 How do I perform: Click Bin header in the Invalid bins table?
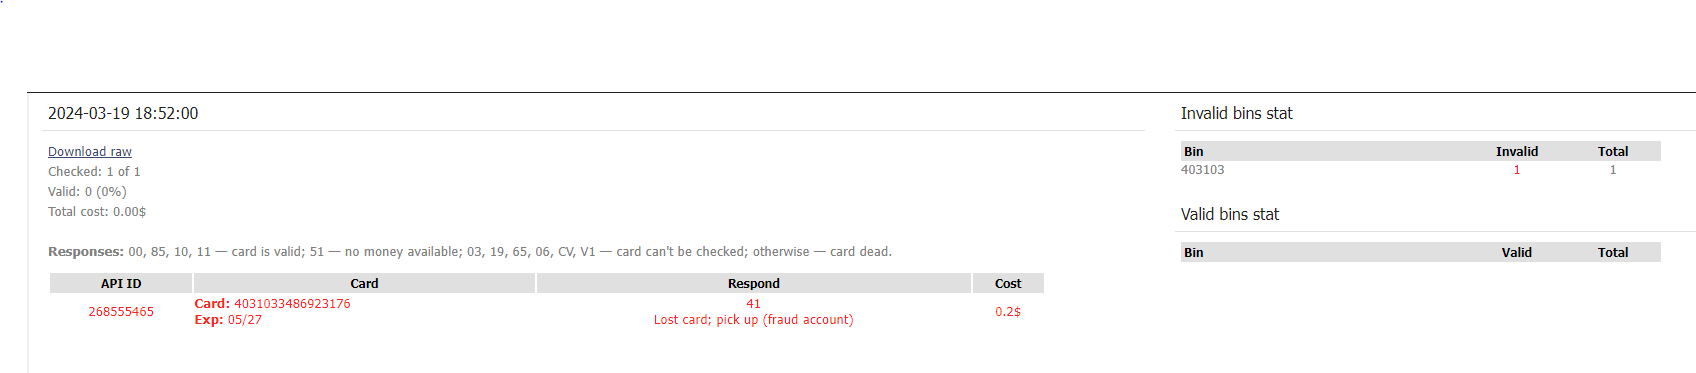click(1194, 152)
